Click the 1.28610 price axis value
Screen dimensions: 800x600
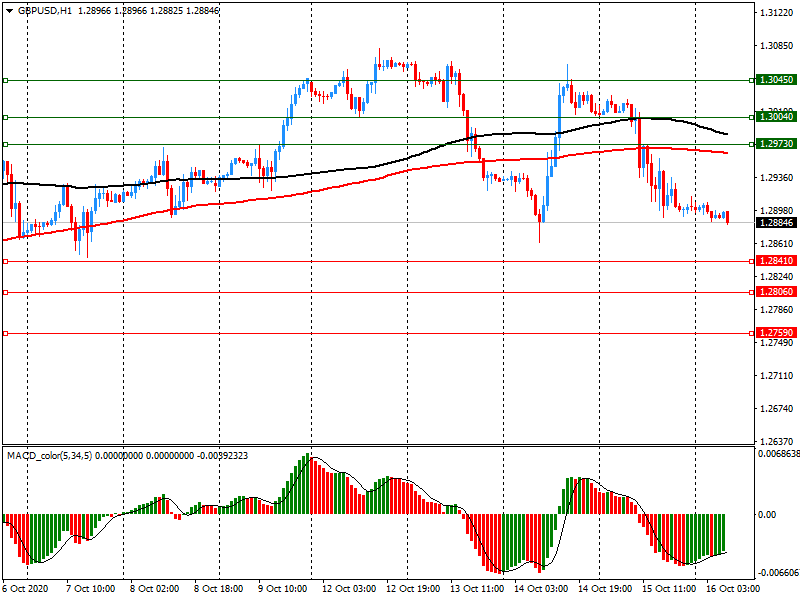777,244
